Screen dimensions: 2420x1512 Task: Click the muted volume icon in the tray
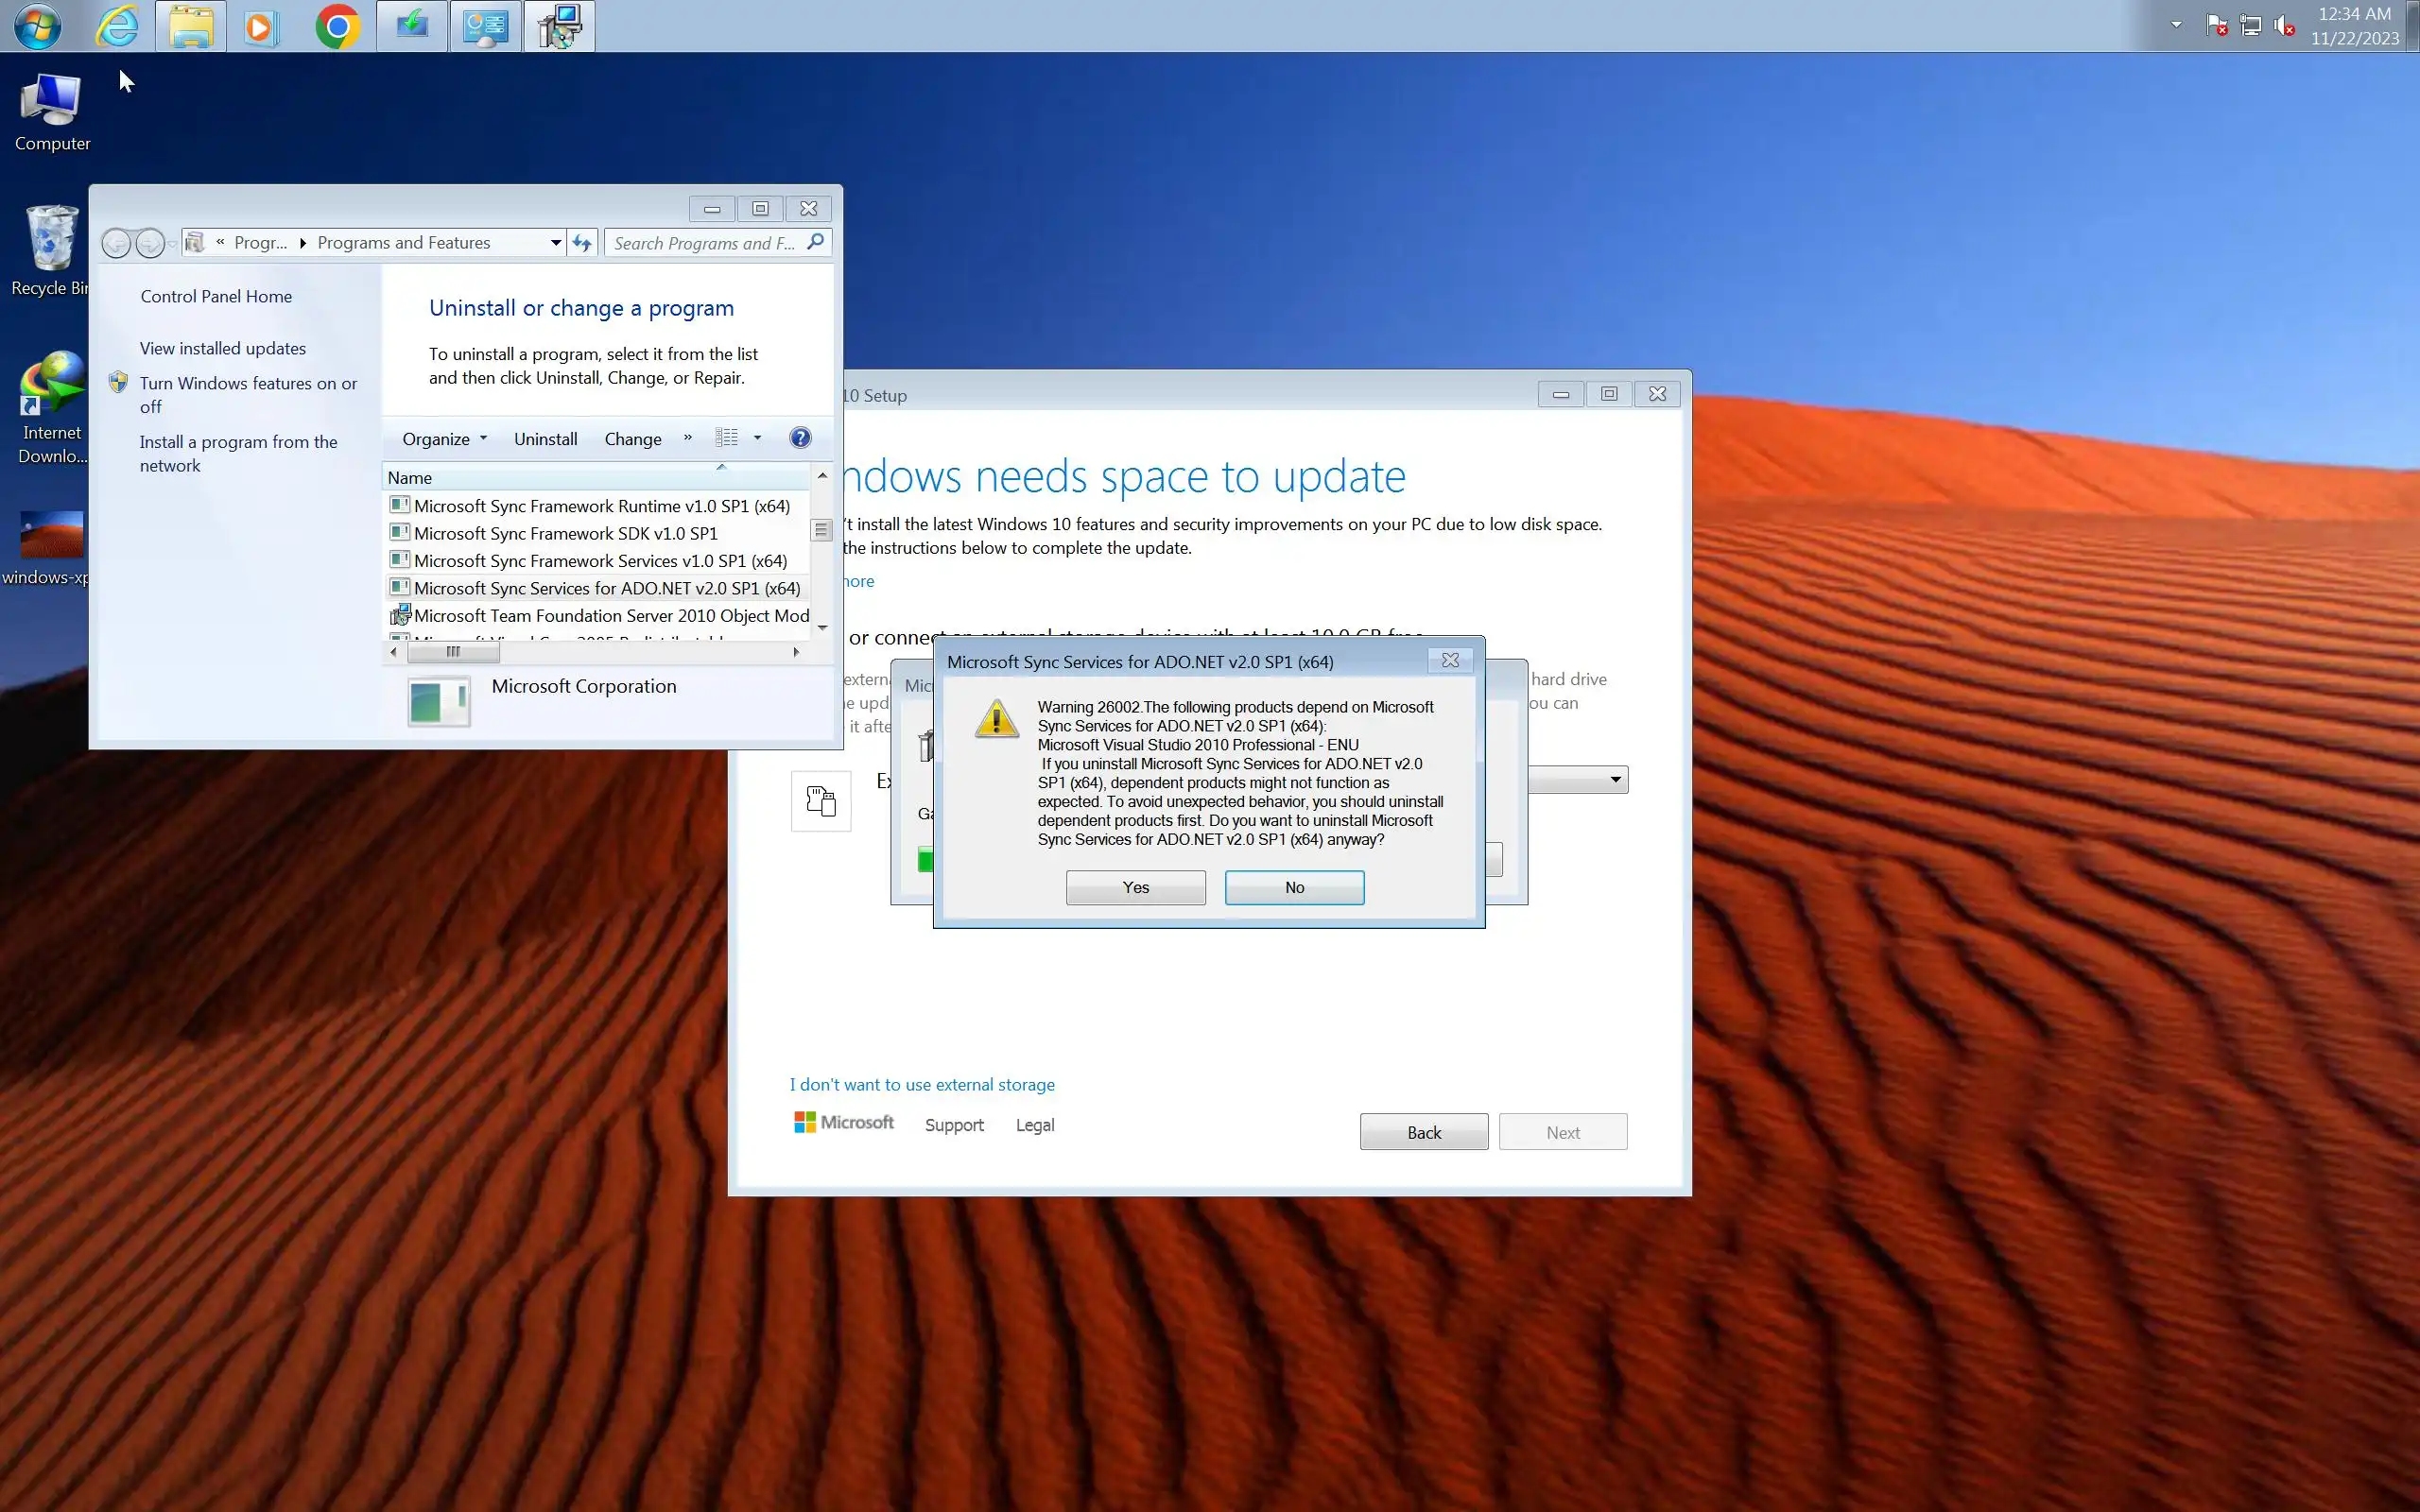coord(2284,26)
